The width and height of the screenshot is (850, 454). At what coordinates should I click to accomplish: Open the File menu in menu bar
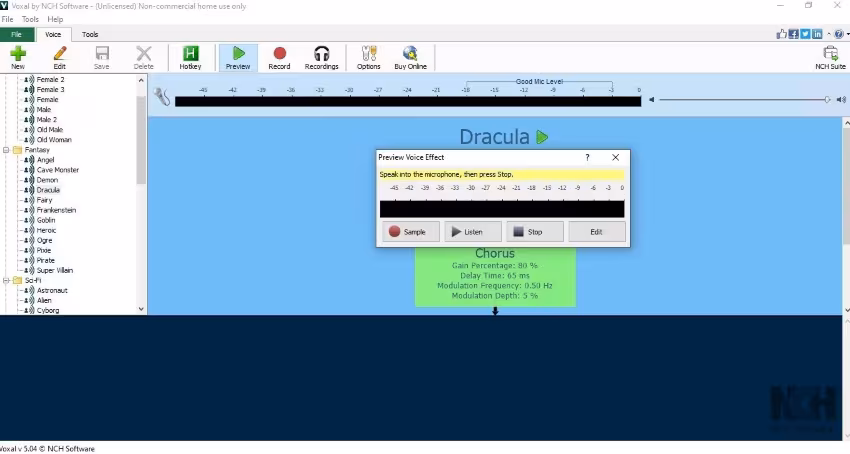7,19
